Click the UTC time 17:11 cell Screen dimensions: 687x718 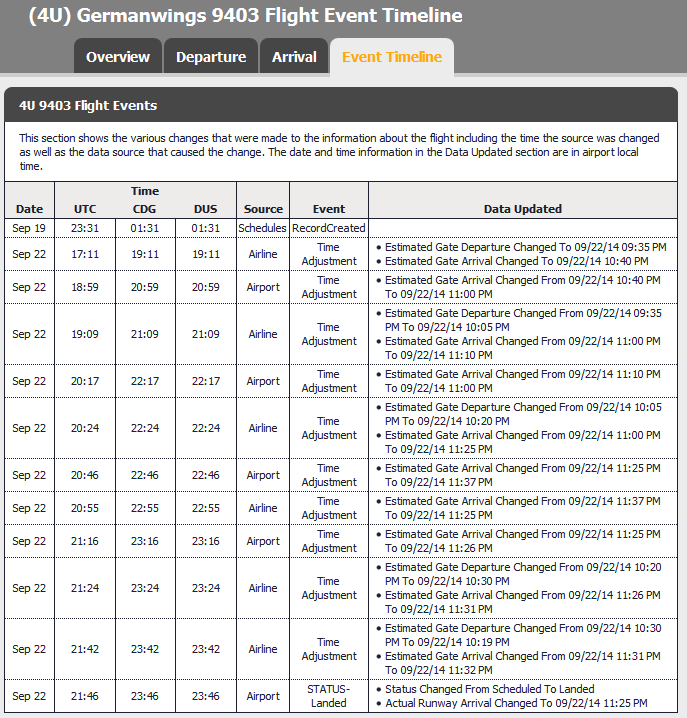tap(85, 254)
